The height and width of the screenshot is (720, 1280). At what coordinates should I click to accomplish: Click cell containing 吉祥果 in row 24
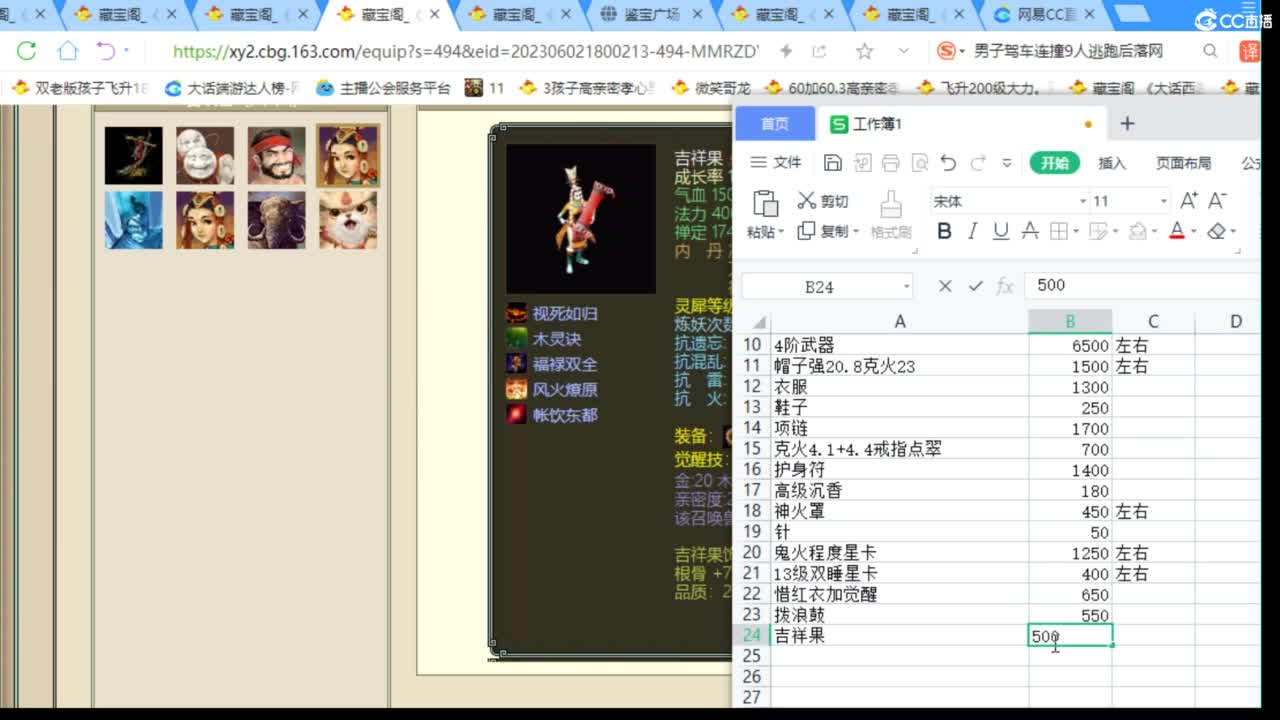tap(899, 636)
